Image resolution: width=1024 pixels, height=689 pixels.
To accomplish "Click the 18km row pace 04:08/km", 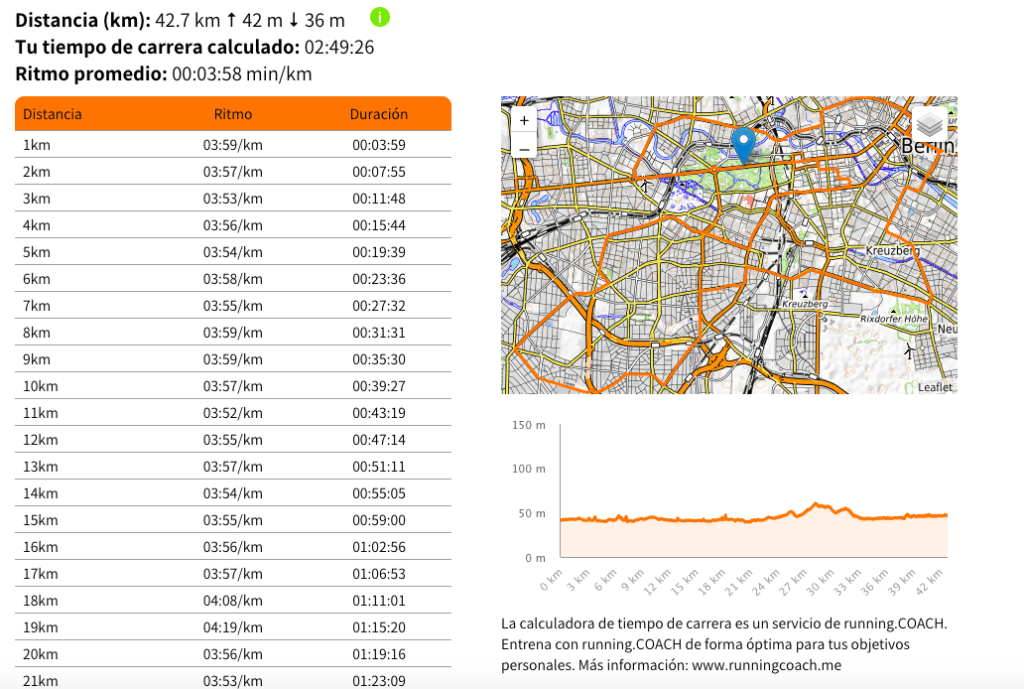I will point(233,600).
